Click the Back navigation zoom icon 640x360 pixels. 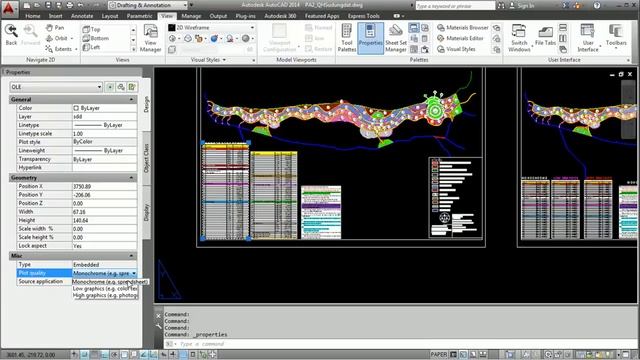11,35
